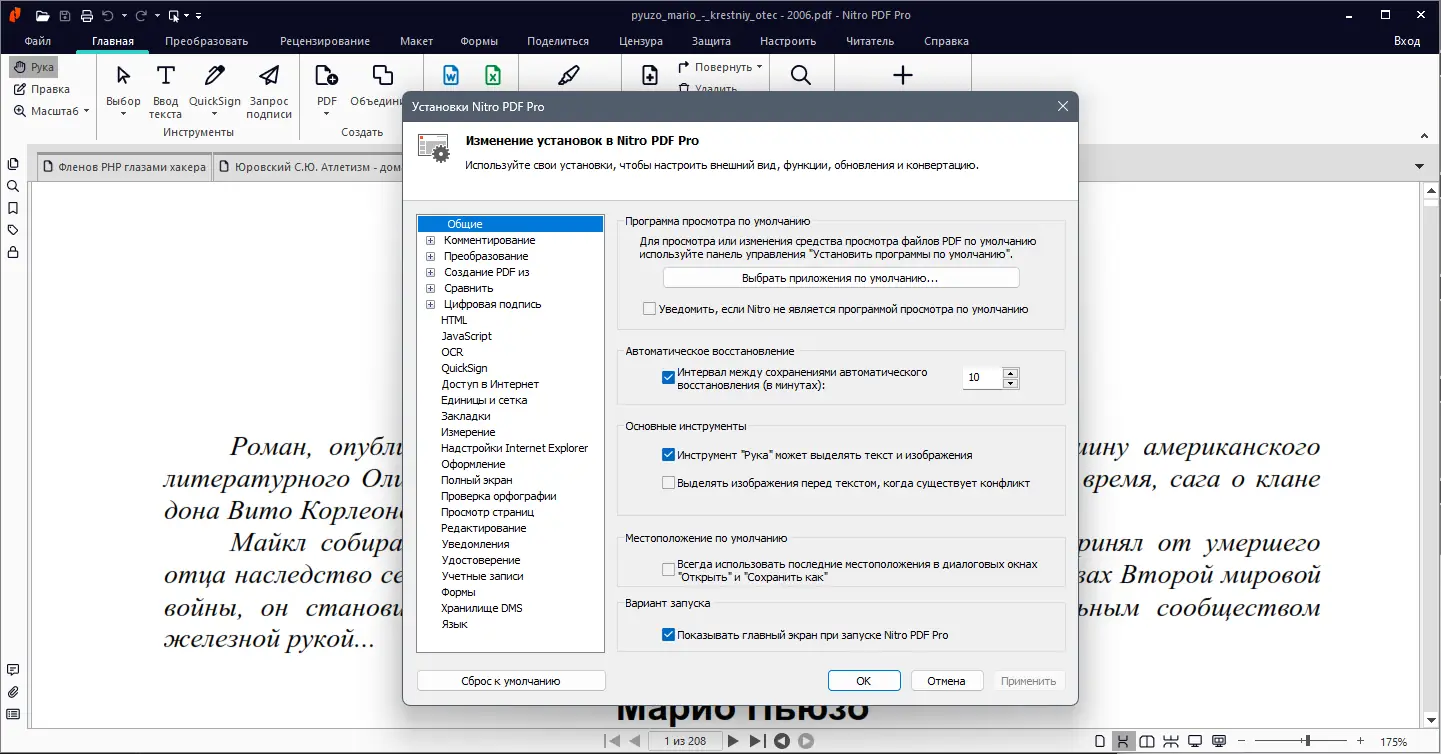The image size is (1441, 754).
Task: Click the Отмена button
Action: point(946,681)
